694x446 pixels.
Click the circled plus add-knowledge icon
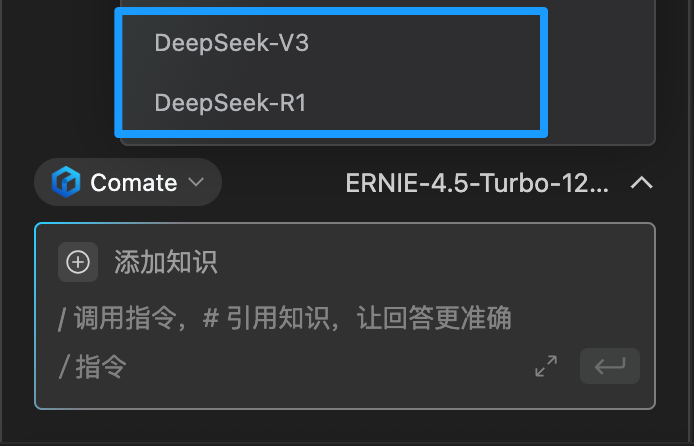[x=78, y=262]
